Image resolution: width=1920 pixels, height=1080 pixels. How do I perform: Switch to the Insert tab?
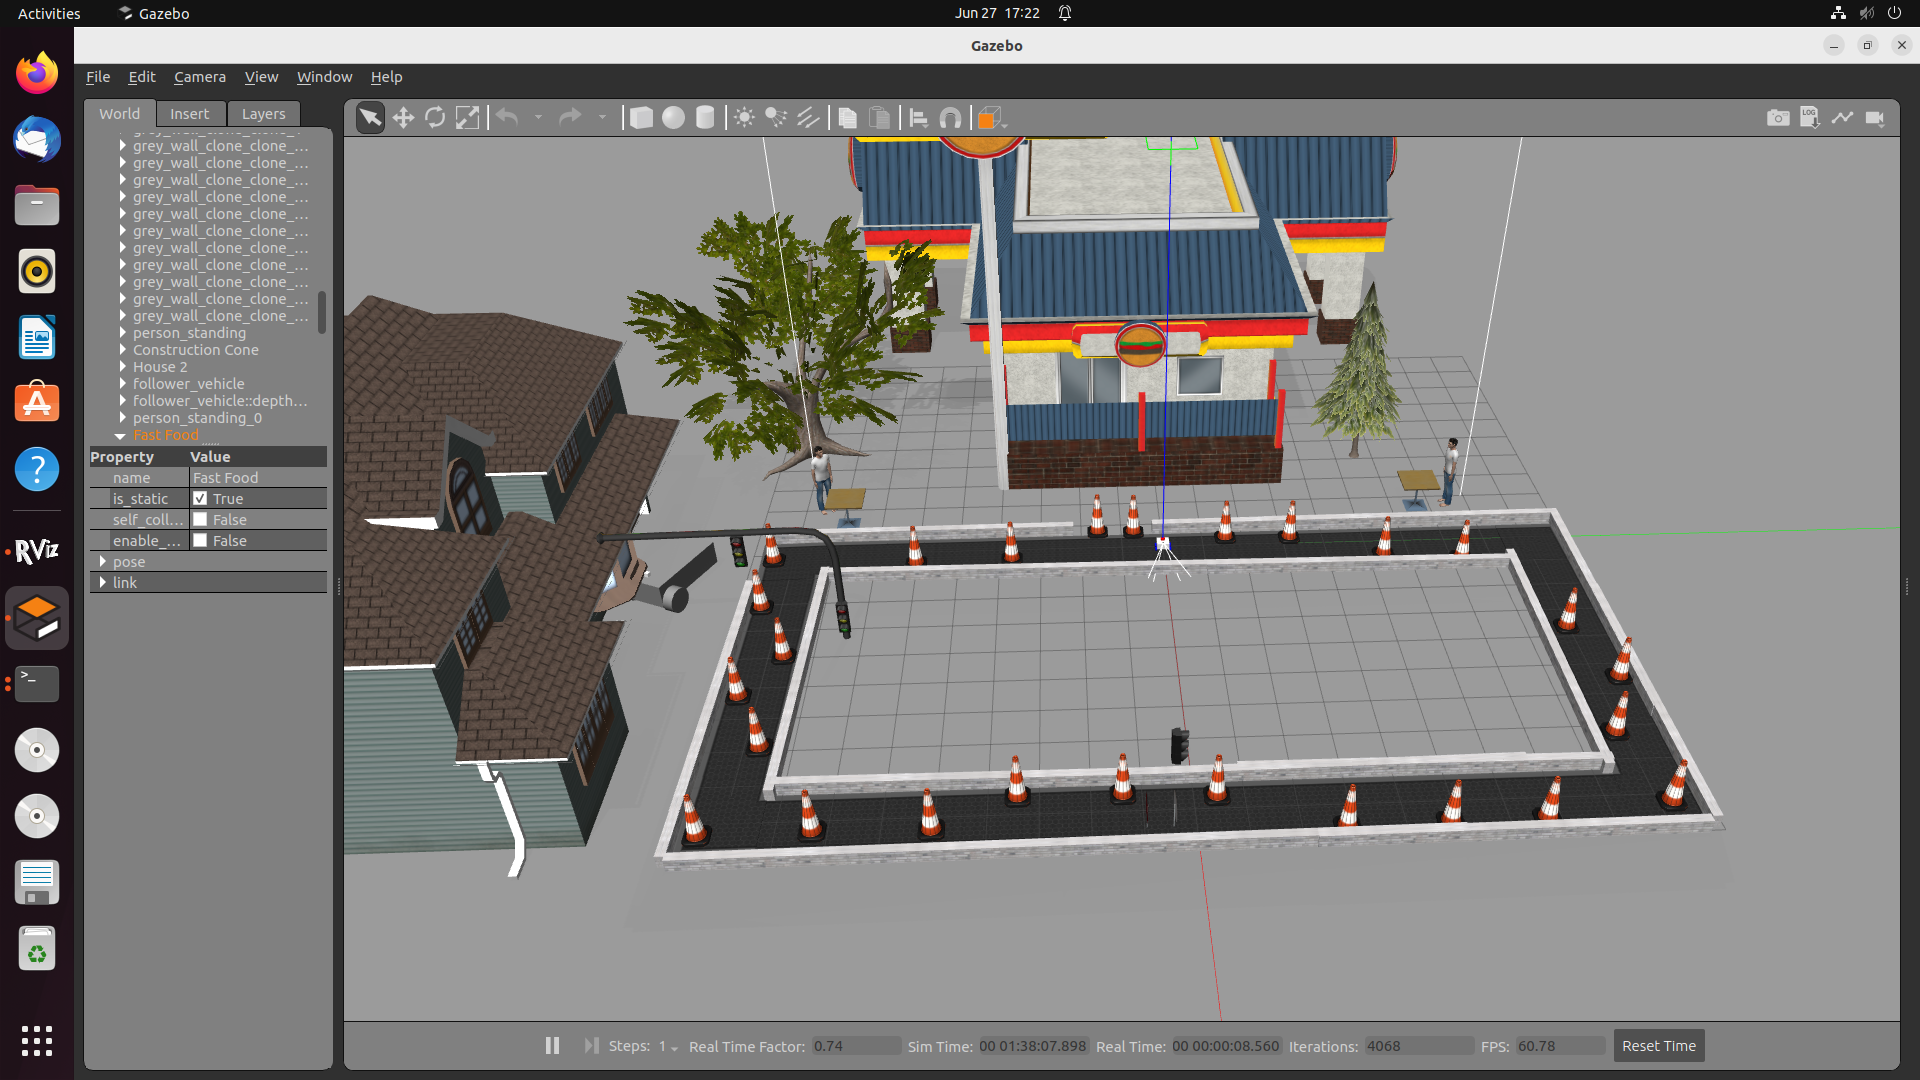(x=190, y=113)
